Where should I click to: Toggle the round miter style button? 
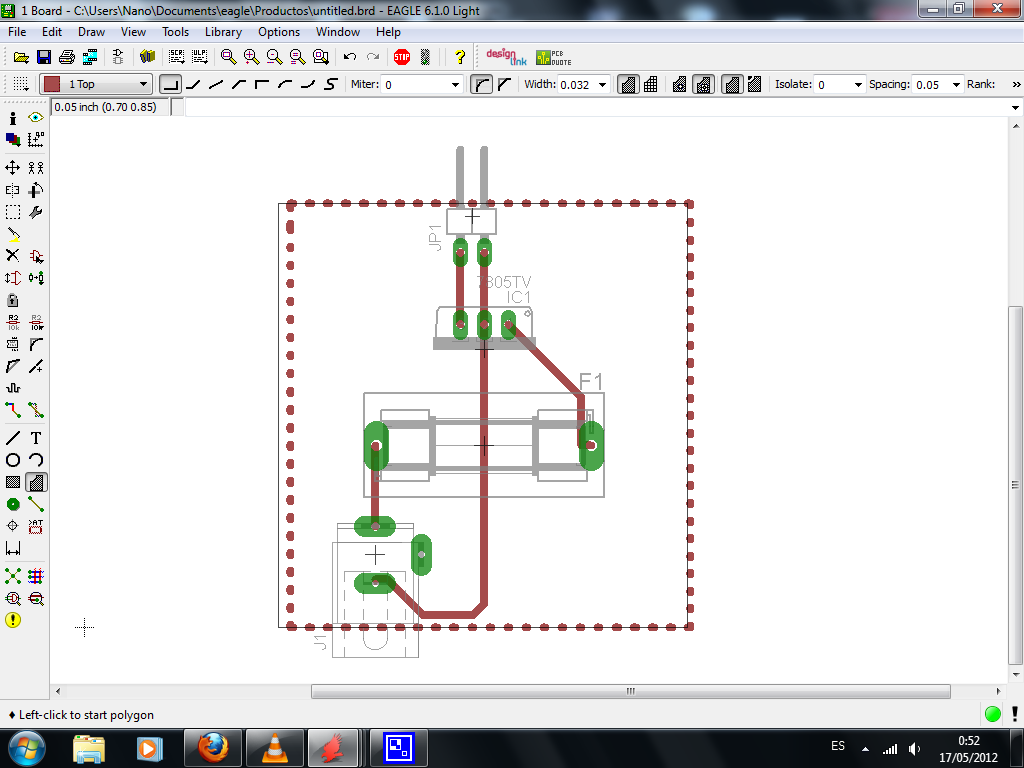[x=481, y=84]
